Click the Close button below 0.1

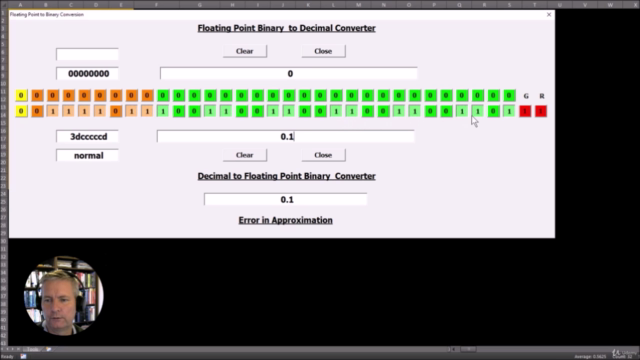pyautogui.click(x=323, y=155)
